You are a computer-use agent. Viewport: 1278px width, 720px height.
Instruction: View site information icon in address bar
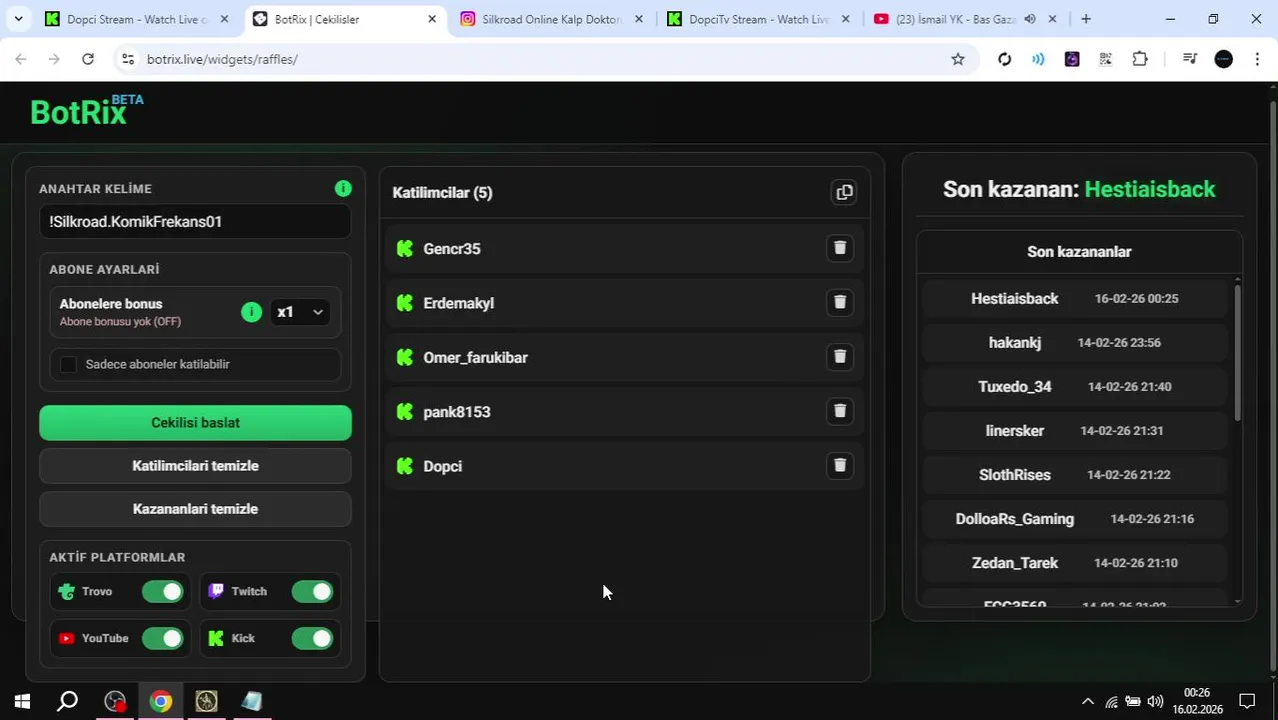pyautogui.click(x=127, y=59)
